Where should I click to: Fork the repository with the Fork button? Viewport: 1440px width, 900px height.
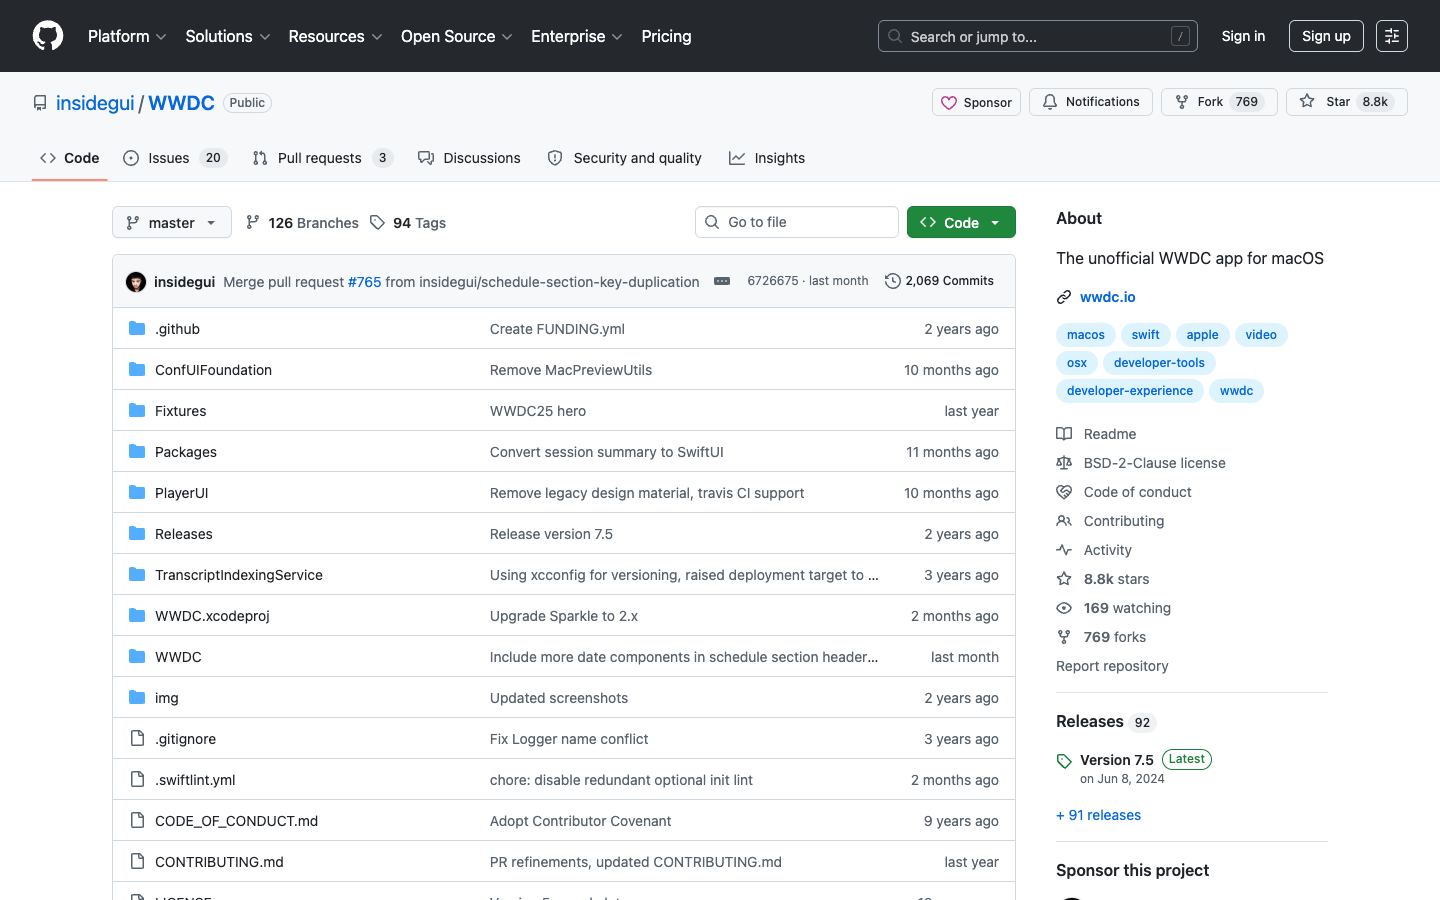pyautogui.click(x=1219, y=102)
